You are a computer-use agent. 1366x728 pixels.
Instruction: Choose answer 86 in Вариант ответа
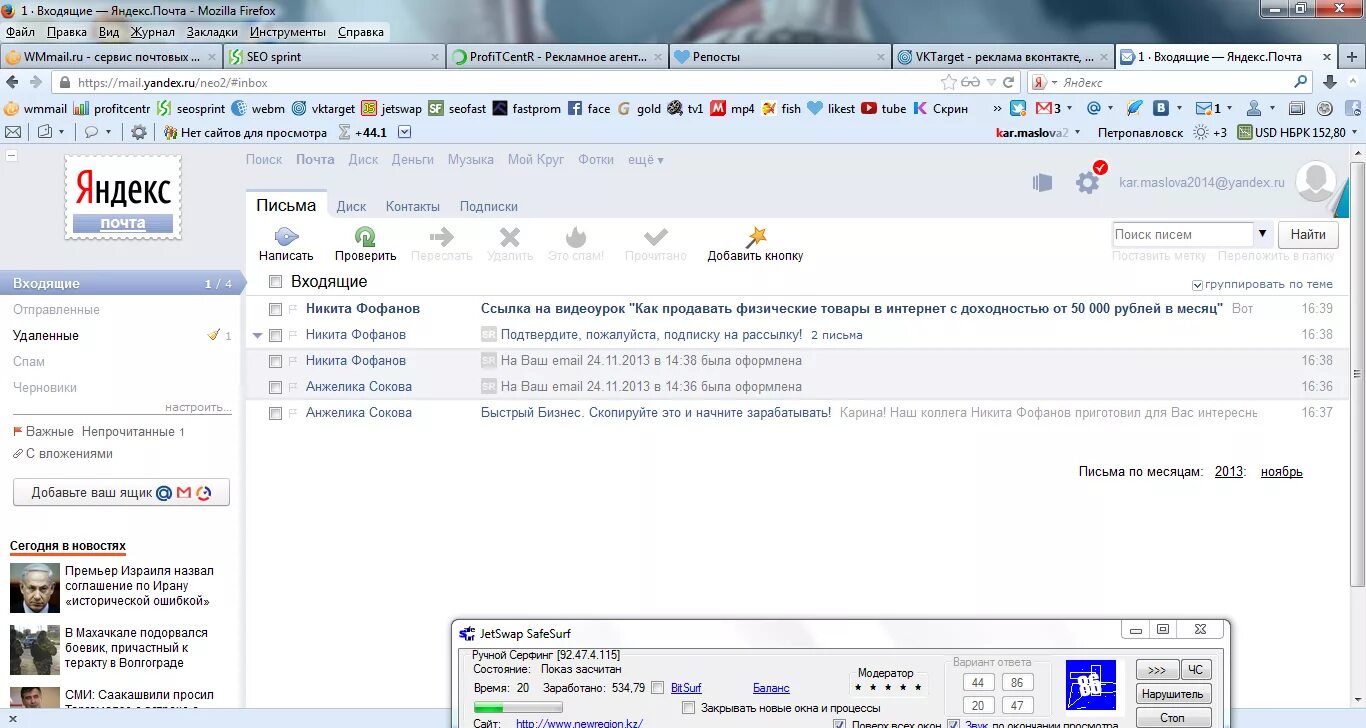tap(1017, 683)
